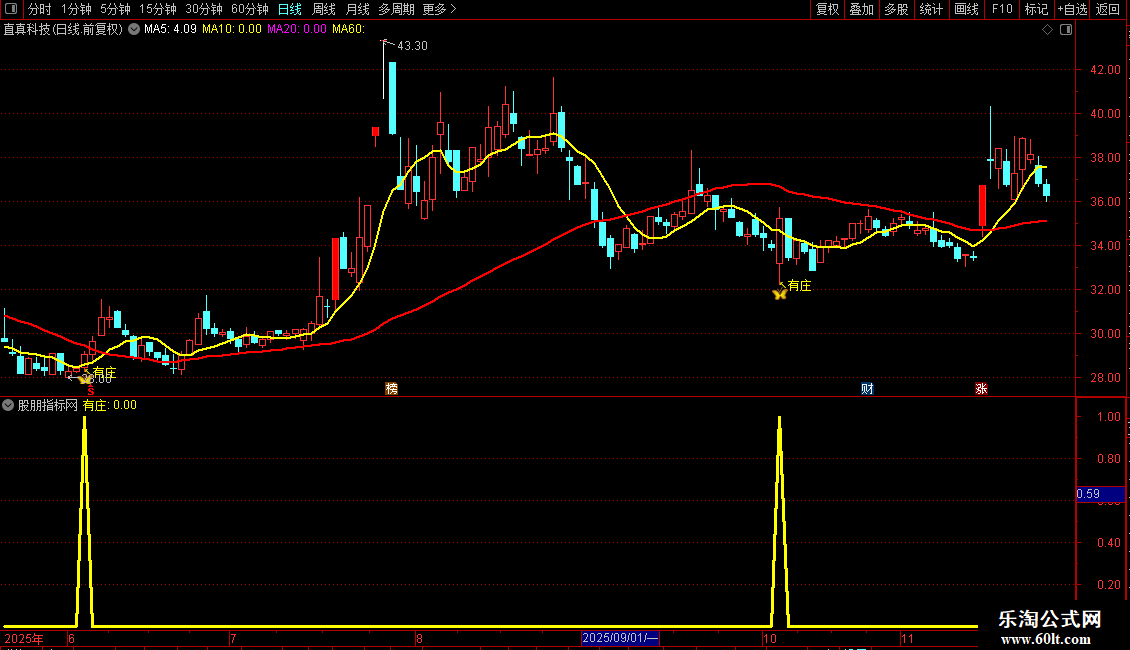
Task: Select the 60分钟 period
Action: click(249, 9)
